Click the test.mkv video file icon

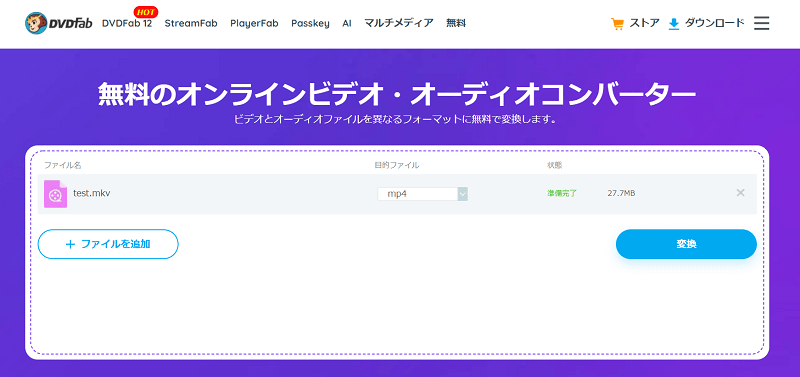55,194
